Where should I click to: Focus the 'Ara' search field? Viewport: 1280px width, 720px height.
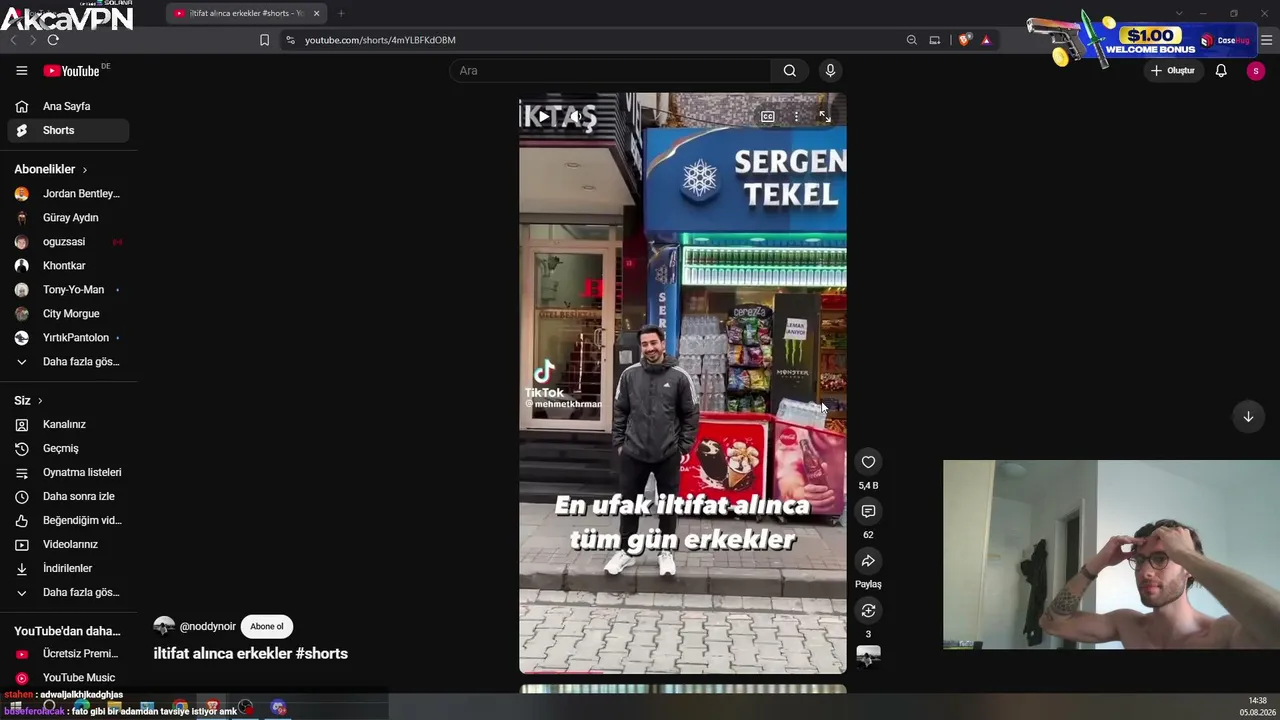609,71
